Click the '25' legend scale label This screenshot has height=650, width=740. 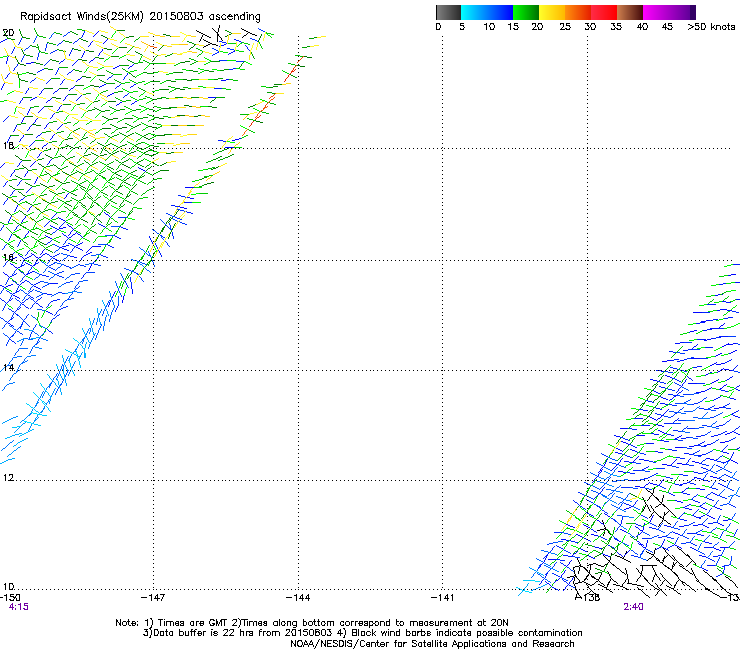click(x=565, y=27)
